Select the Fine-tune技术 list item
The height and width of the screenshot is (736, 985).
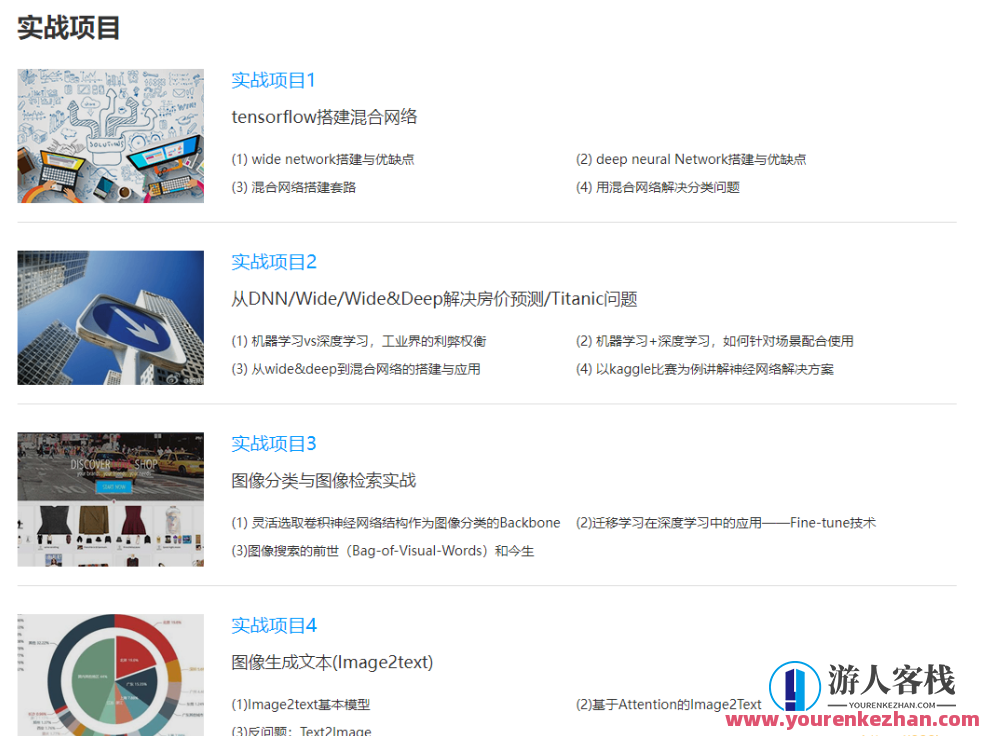coord(723,522)
